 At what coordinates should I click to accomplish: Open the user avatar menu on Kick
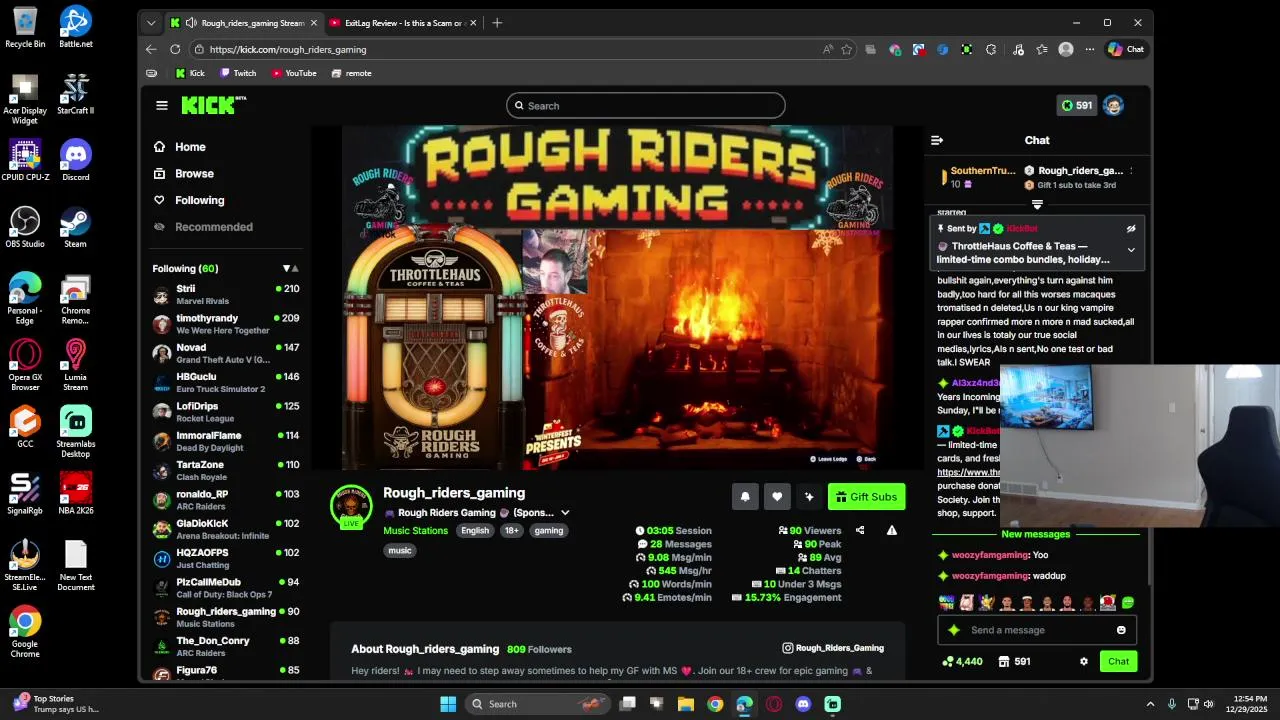click(x=1113, y=105)
